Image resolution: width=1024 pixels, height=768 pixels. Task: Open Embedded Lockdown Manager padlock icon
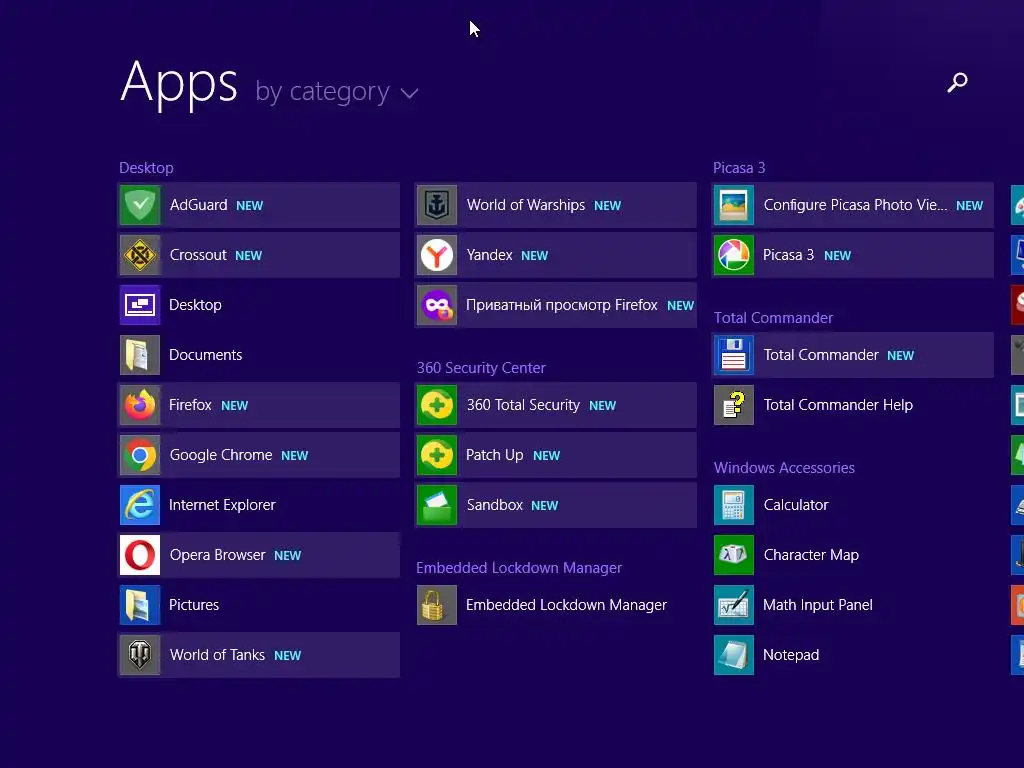point(437,605)
